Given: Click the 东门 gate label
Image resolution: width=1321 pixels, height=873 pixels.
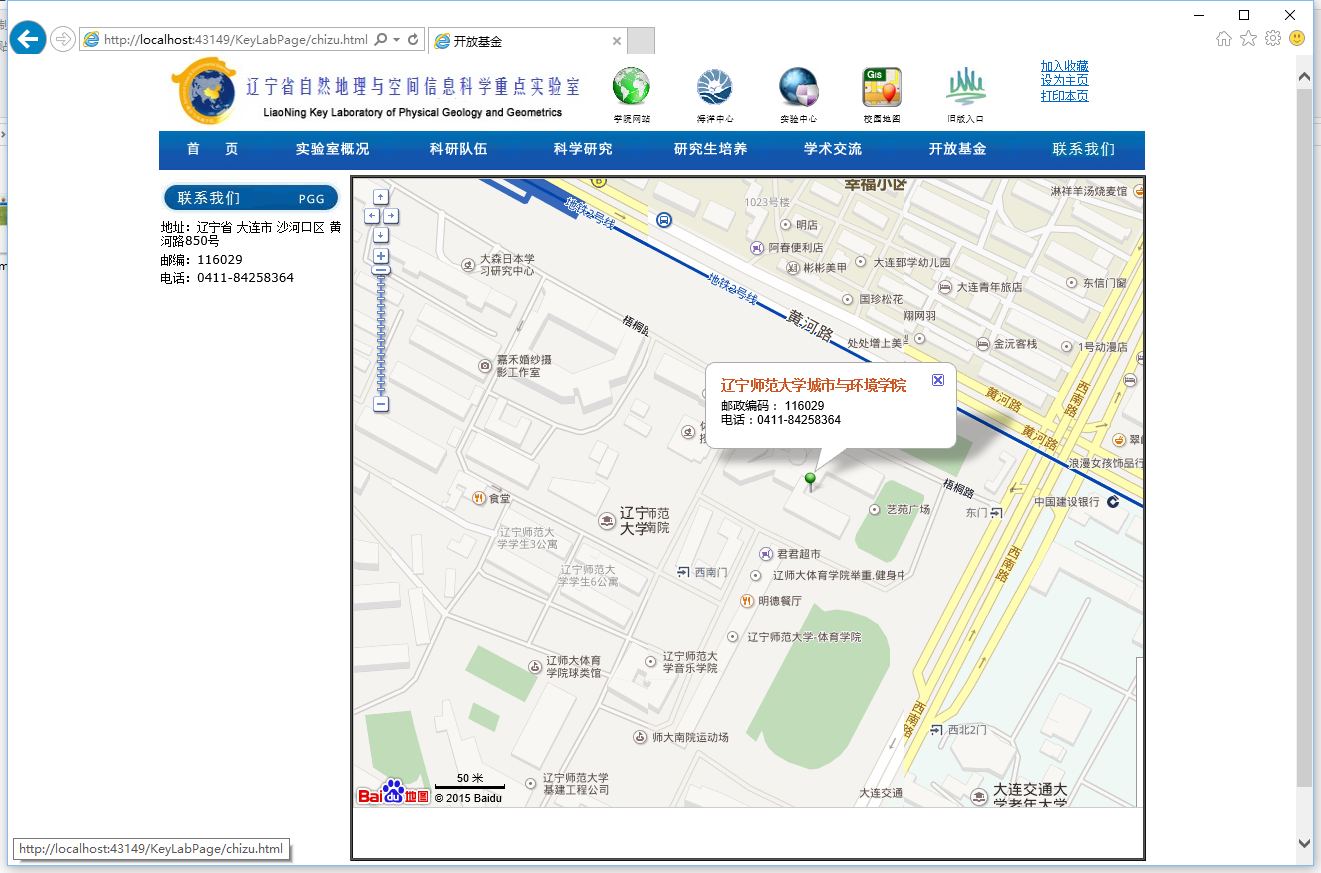Looking at the screenshot, I should coord(977,512).
